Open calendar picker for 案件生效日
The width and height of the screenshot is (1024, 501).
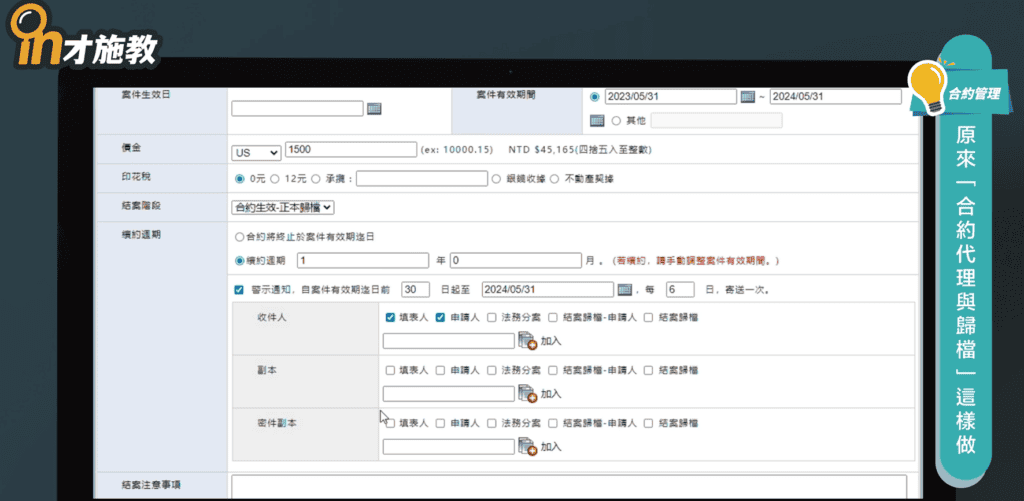coord(374,108)
